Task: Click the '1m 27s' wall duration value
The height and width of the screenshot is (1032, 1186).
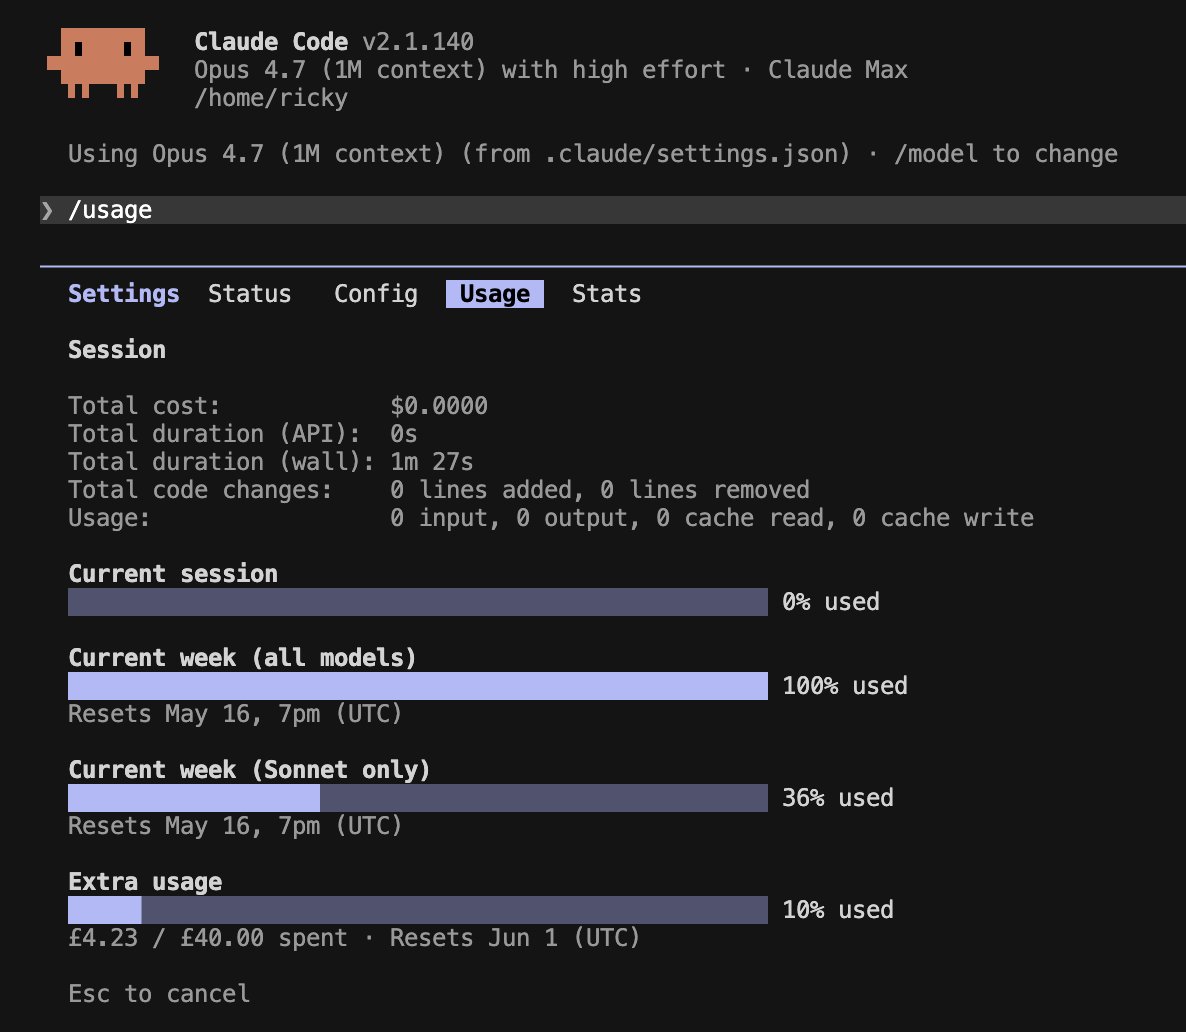Action: point(432,462)
